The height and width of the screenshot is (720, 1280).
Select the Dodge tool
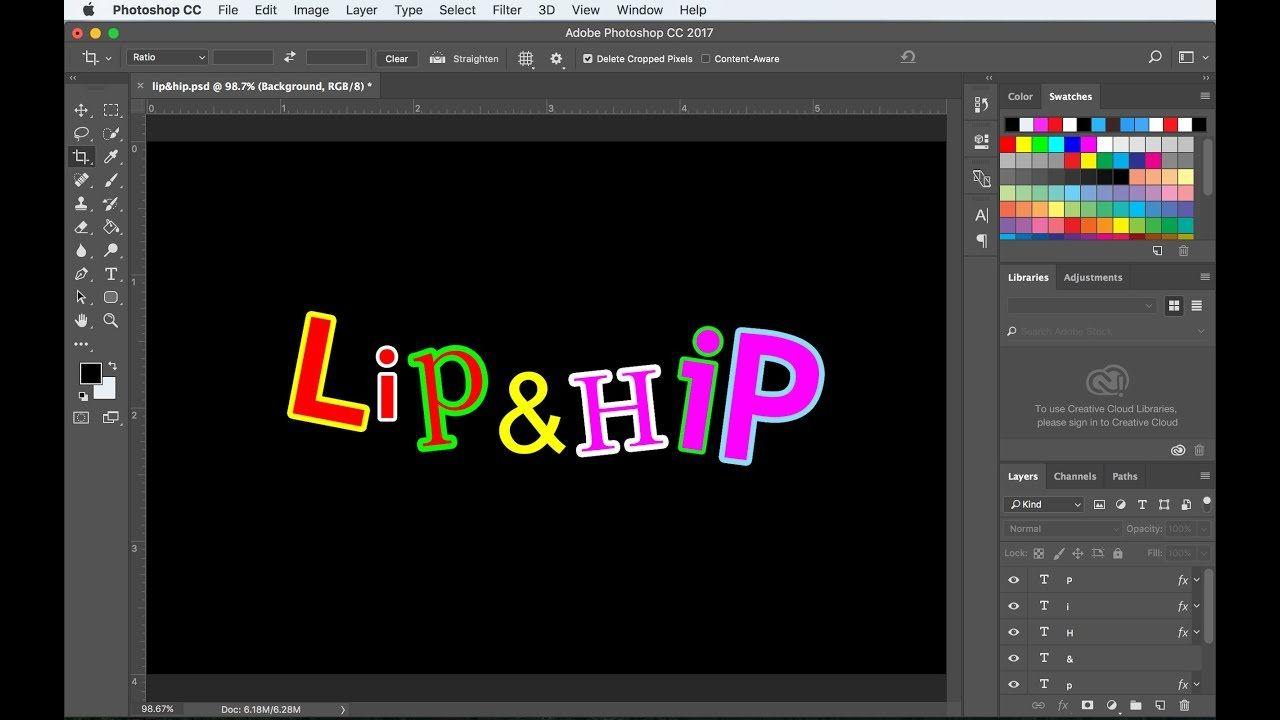pos(111,251)
